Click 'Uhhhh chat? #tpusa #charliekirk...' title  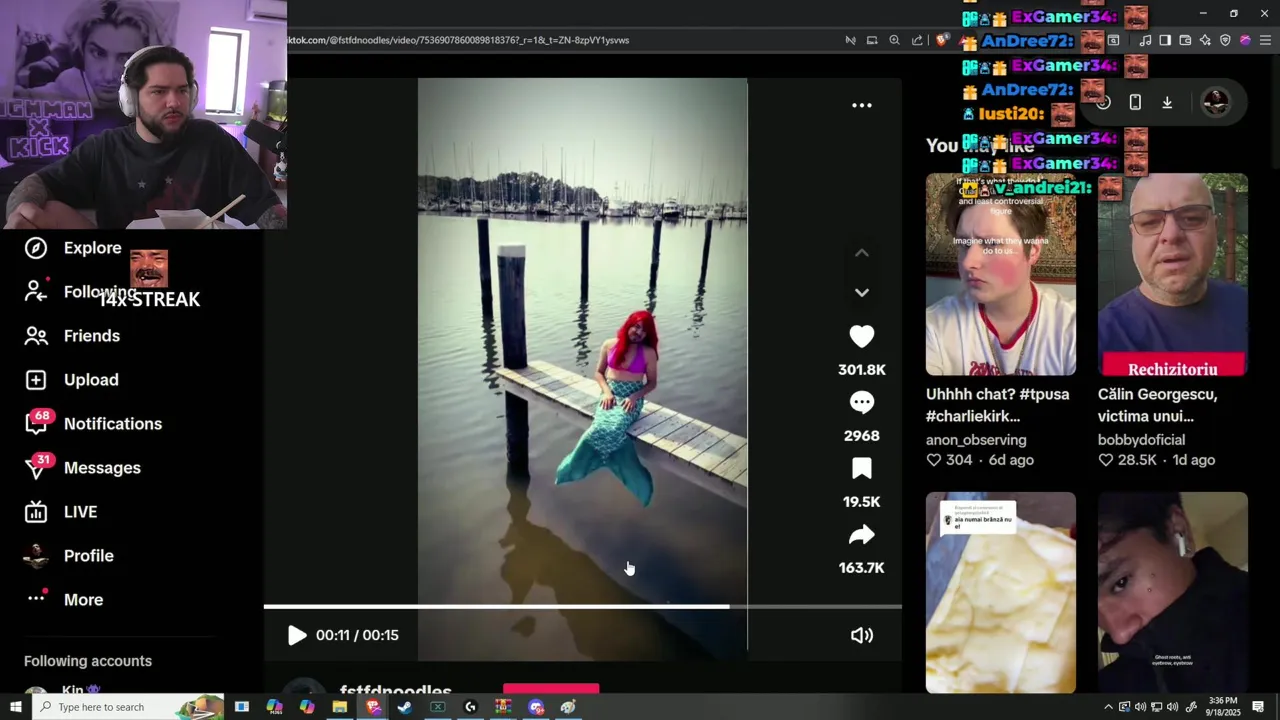[997, 405]
